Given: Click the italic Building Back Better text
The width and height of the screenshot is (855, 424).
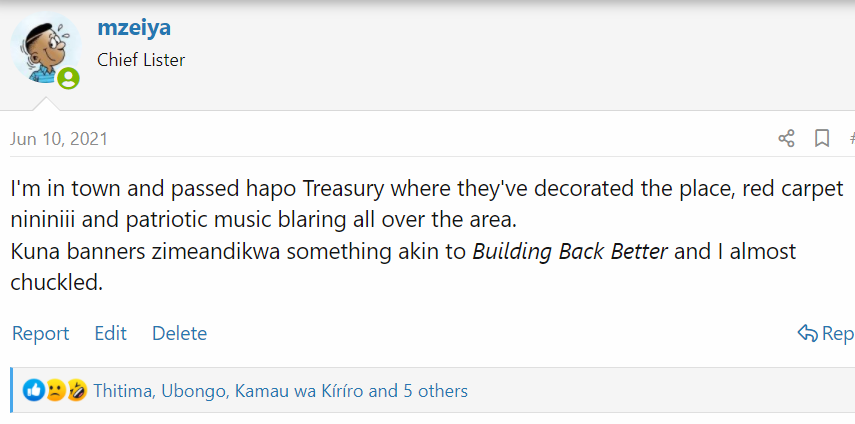Looking at the screenshot, I should click(570, 252).
